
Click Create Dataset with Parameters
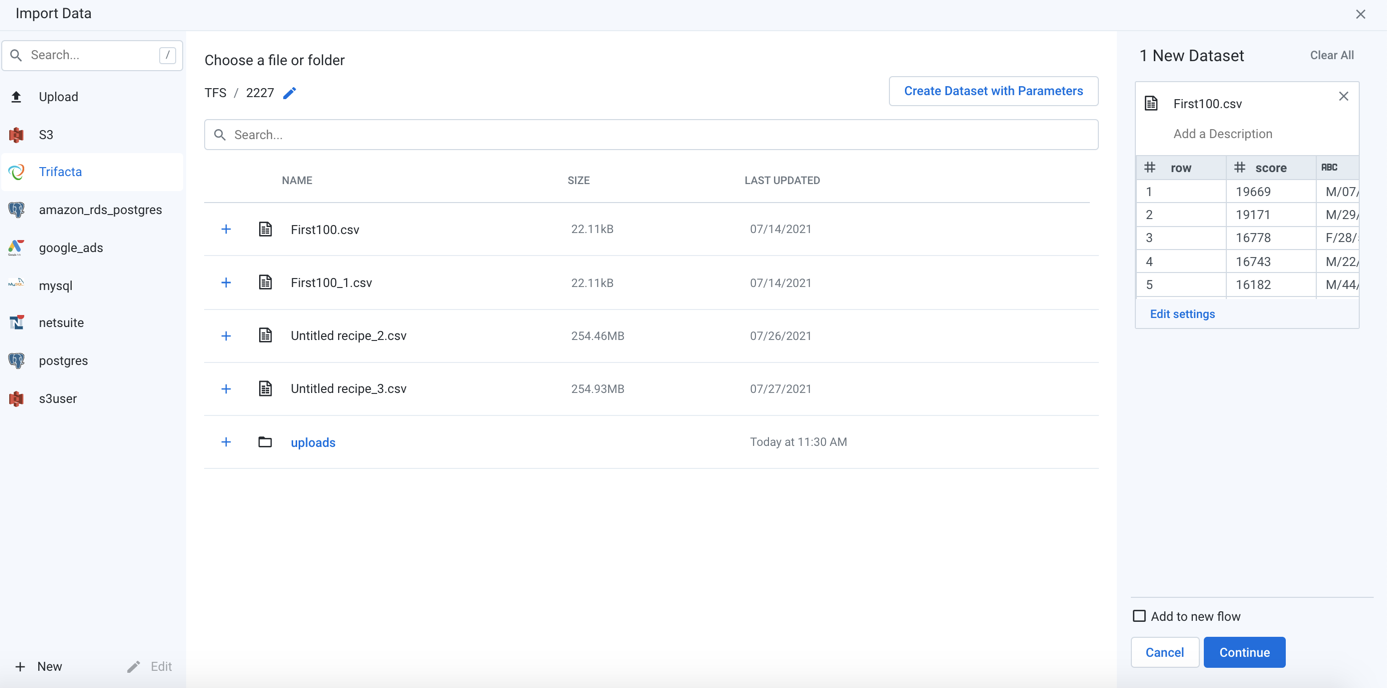click(x=993, y=91)
